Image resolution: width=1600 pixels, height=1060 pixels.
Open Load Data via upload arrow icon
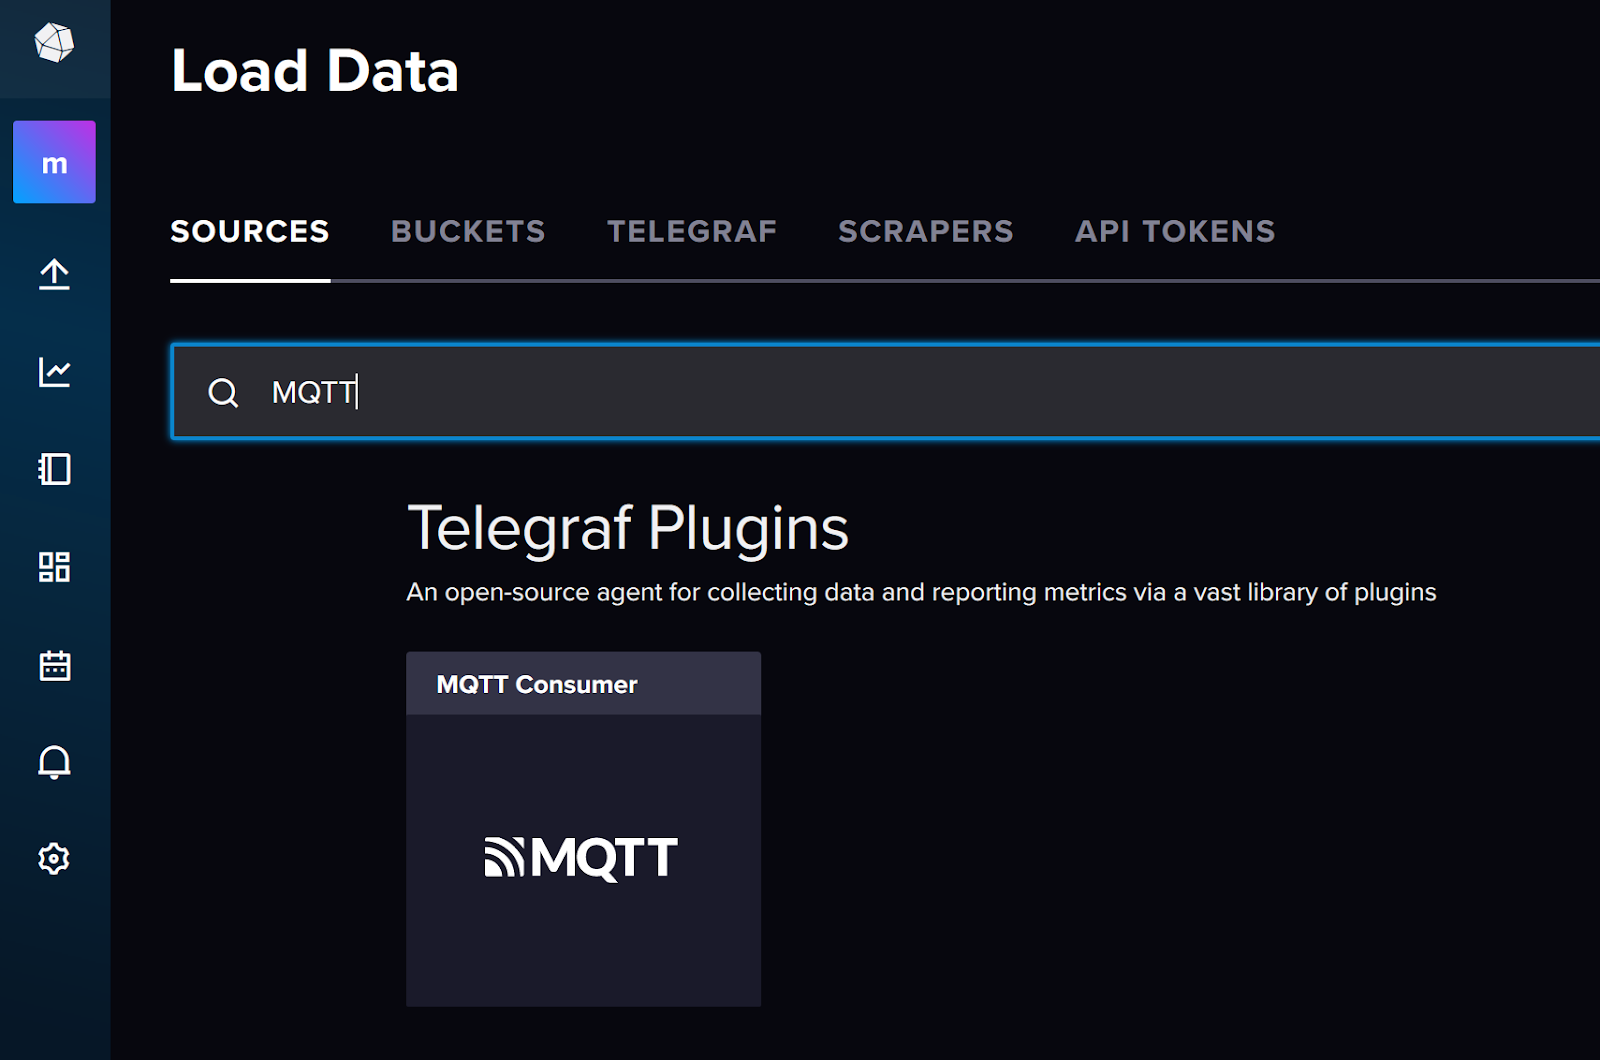[54, 274]
